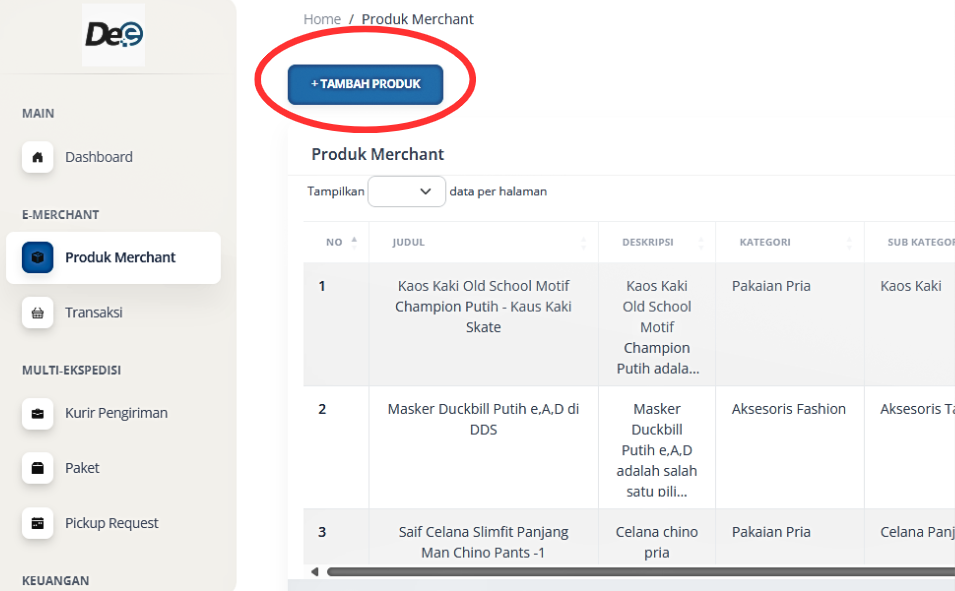Select the Dashboard home icon
Image resolution: width=955 pixels, height=591 pixels.
point(37,157)
